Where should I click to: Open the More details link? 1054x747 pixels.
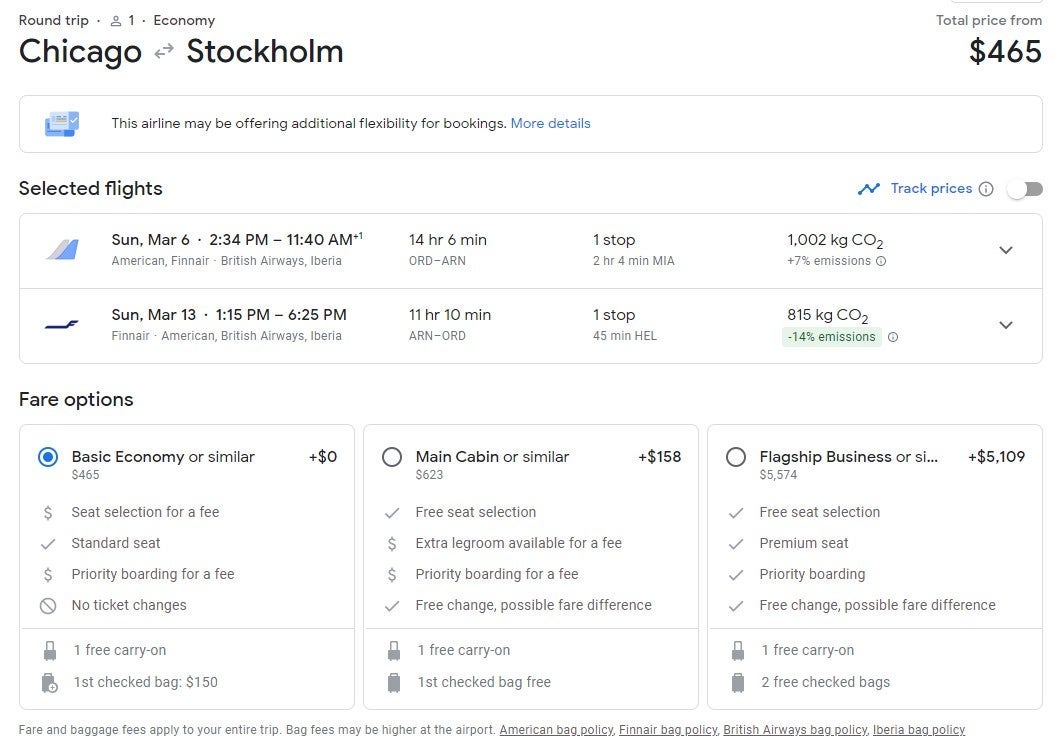pos(550,124)
